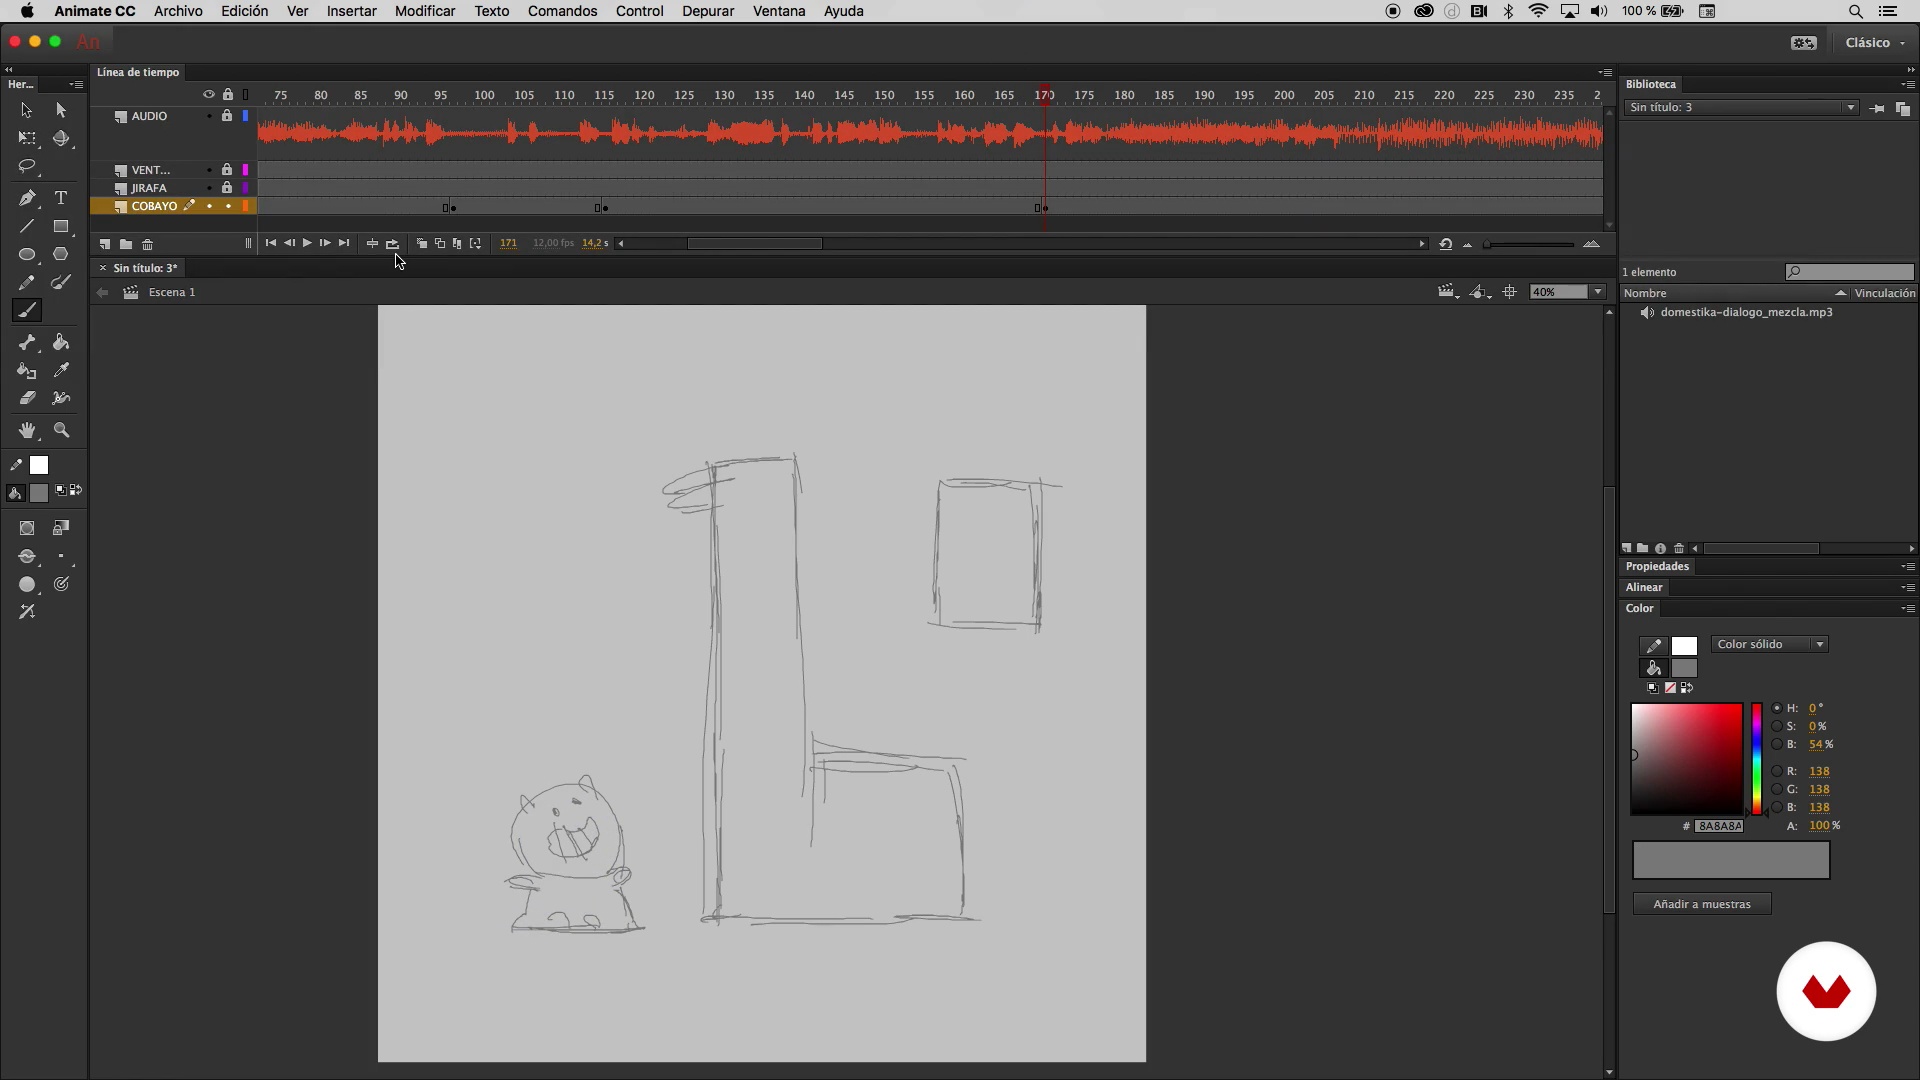Choose the Eraser tool
The image size is (1920, 1080).
pos(27,398)
